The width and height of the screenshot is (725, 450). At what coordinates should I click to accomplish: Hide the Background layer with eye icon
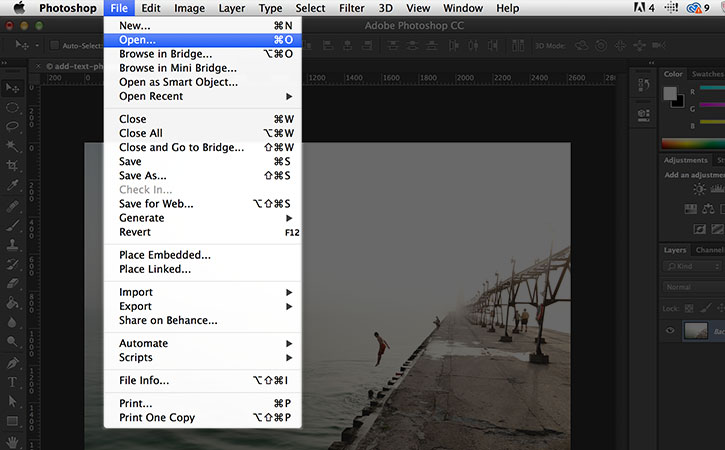pyautogui.click(x=671, y=331)
